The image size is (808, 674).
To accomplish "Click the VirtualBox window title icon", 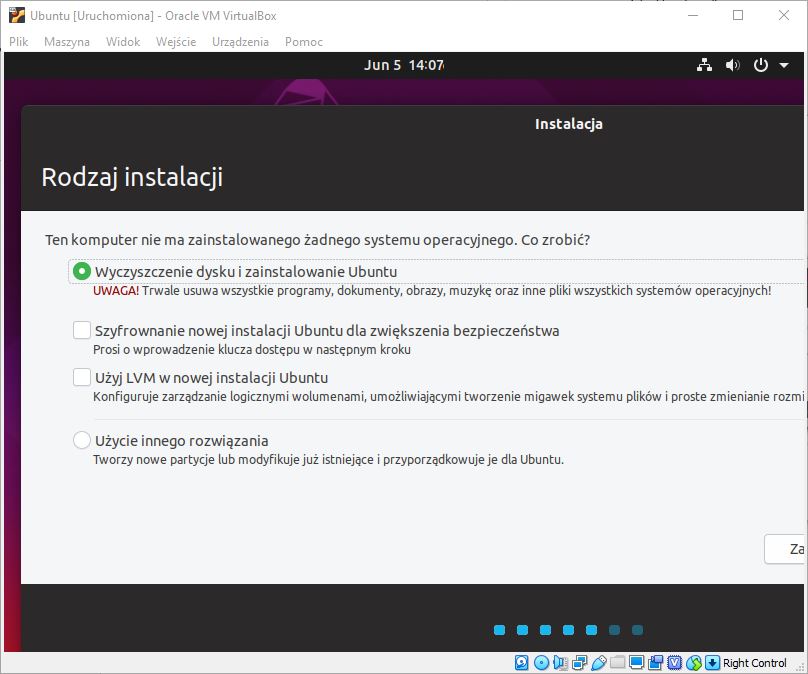I will (17, 15).
